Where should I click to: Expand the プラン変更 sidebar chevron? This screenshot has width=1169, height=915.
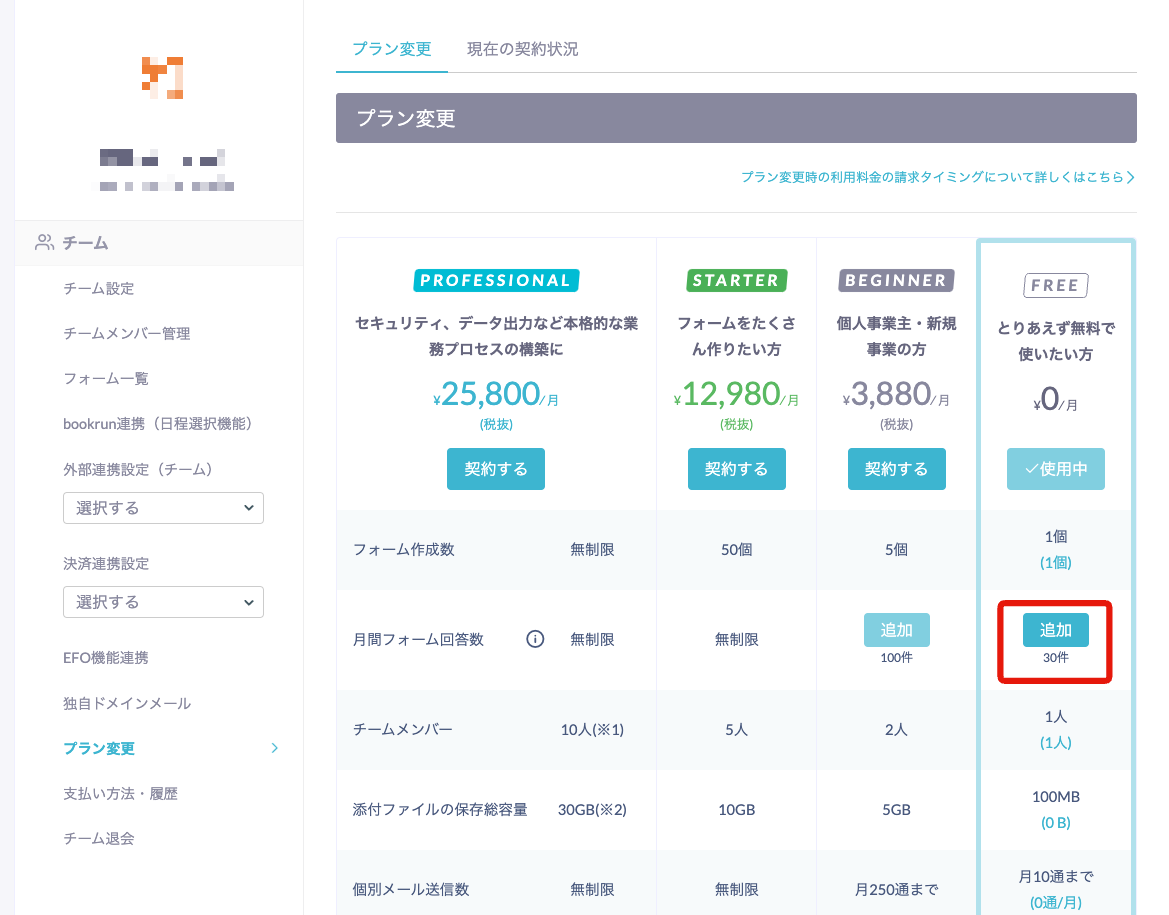(x=274, y=748)
